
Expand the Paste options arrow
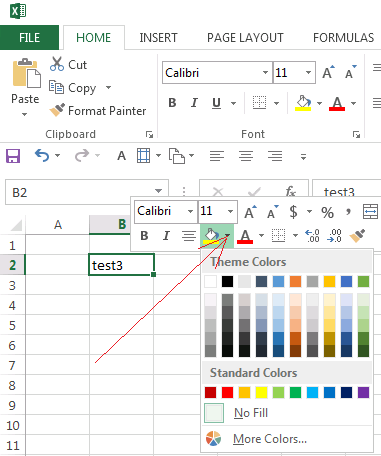coord(24,114)
